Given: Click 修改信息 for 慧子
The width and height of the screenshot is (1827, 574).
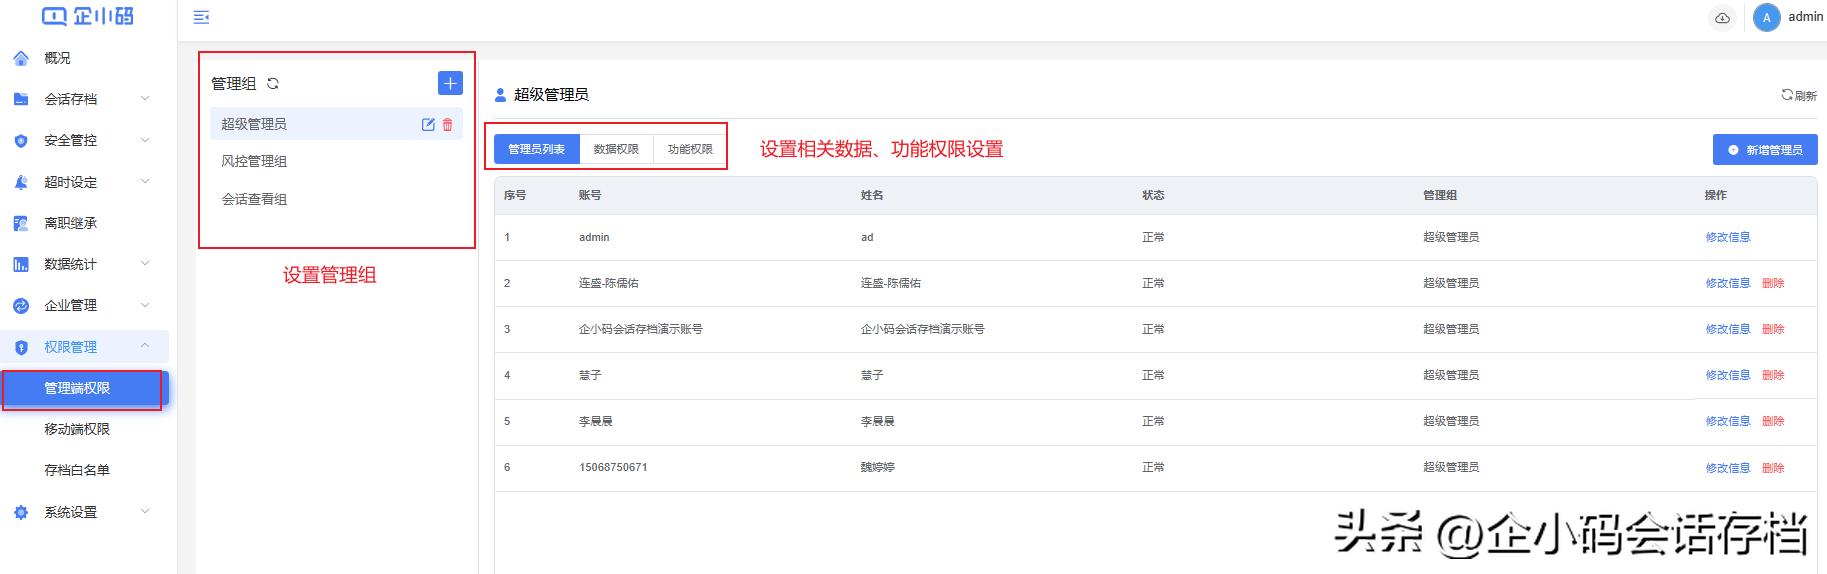Looking at the screenshot, I should [1728, 375].
